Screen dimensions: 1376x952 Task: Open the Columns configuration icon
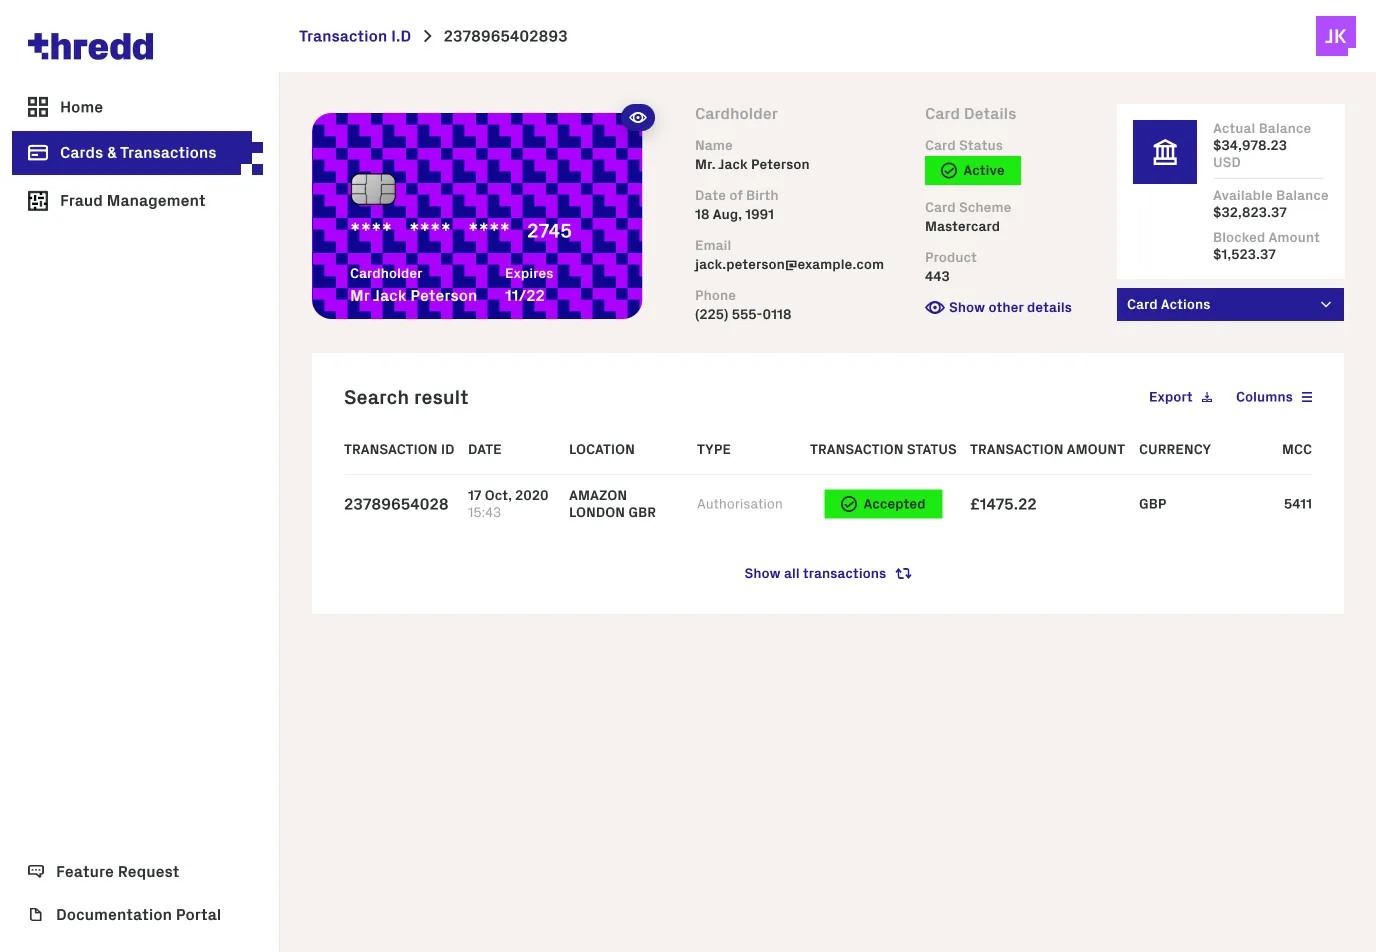tap(1309, 396)
